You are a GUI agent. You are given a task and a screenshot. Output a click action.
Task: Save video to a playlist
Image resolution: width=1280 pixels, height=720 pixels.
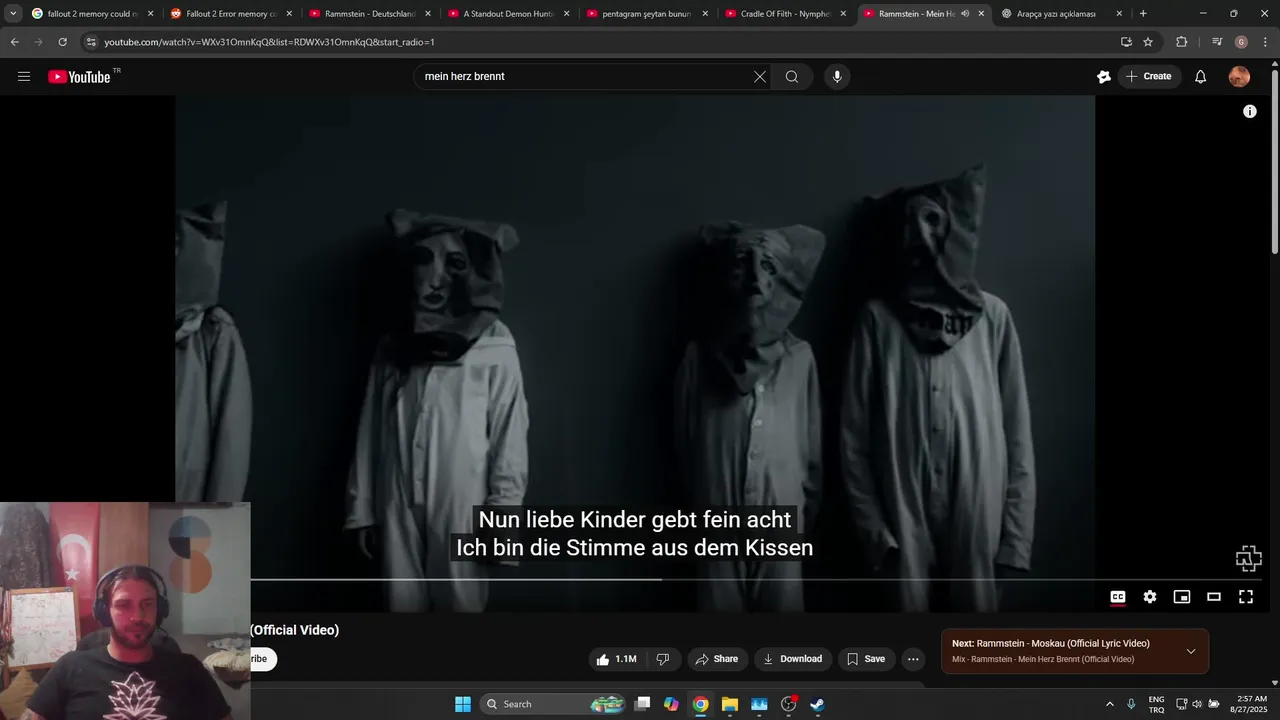(866, 659)
